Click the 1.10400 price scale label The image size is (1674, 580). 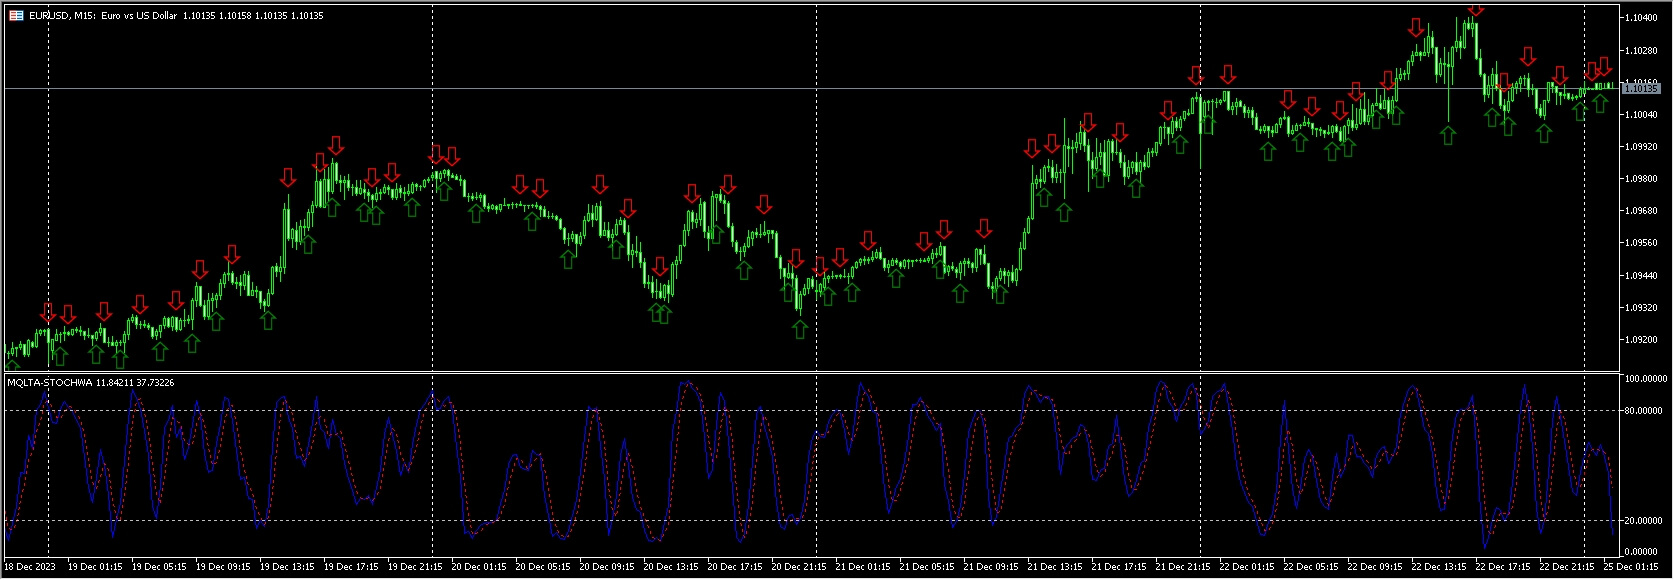(x=1641, y=18)
